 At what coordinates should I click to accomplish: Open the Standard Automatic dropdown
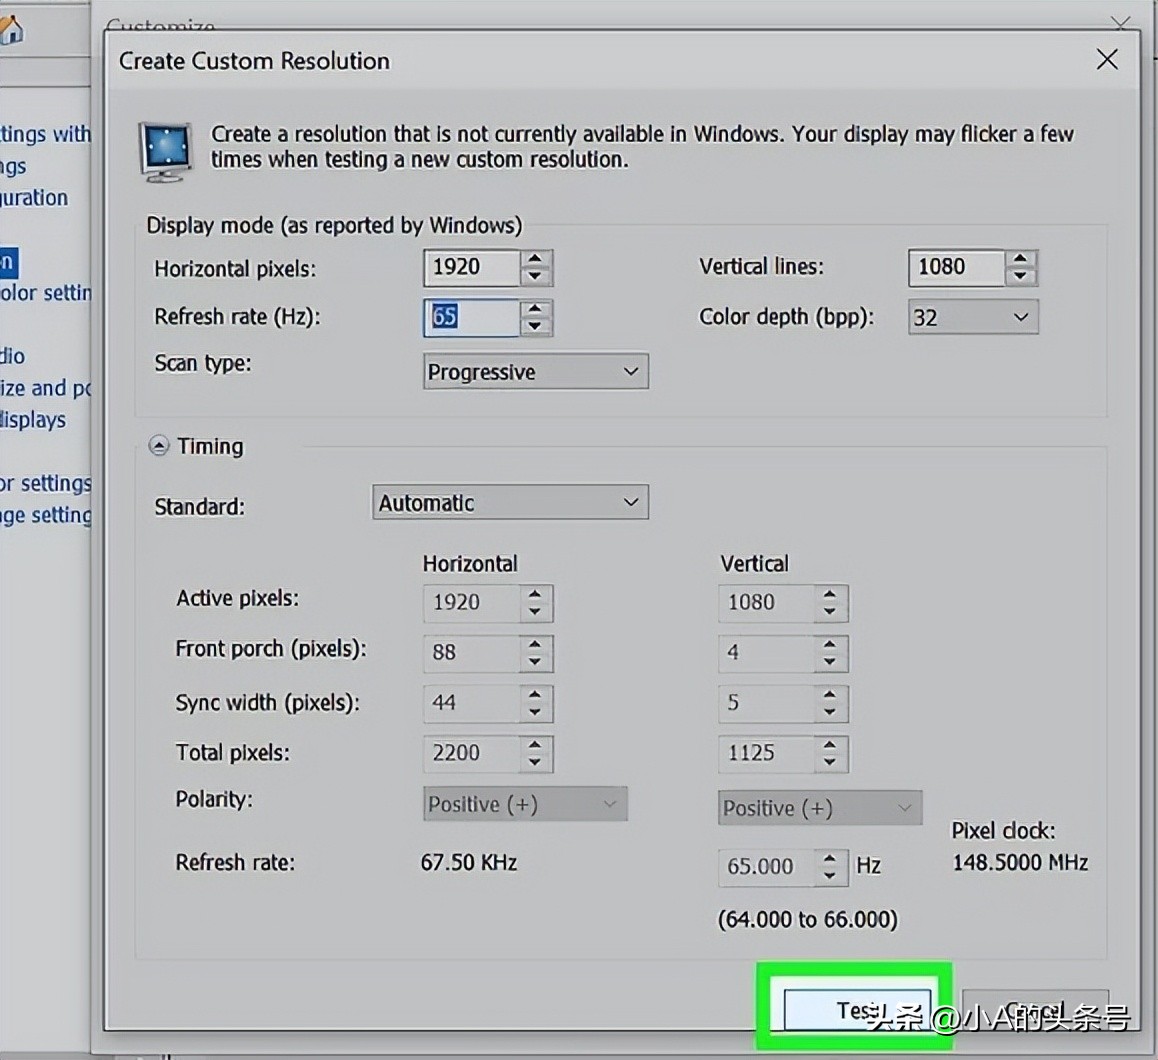[510, 503]
